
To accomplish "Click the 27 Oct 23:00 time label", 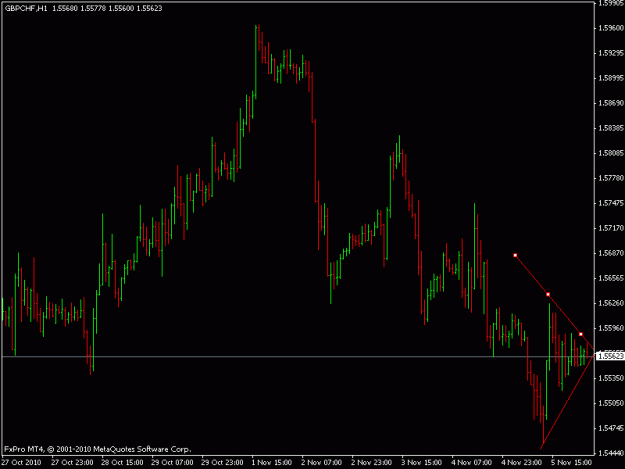I will click(72, 463).
